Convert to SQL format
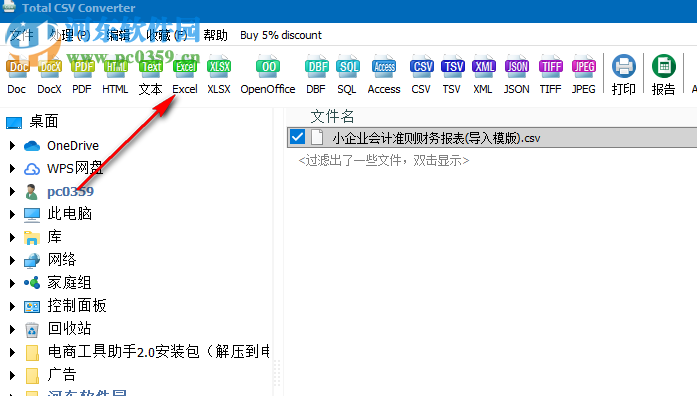The image size is (697, 396). point(347,76)
